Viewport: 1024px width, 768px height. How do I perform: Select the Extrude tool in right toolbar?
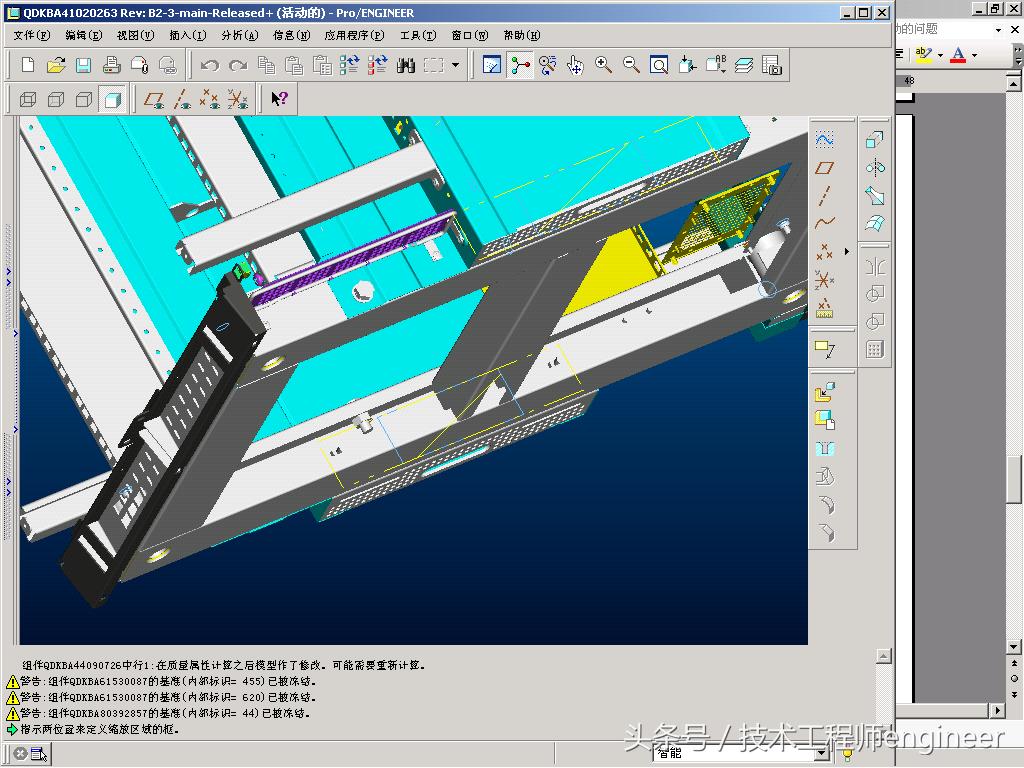[x=874, y=140]
